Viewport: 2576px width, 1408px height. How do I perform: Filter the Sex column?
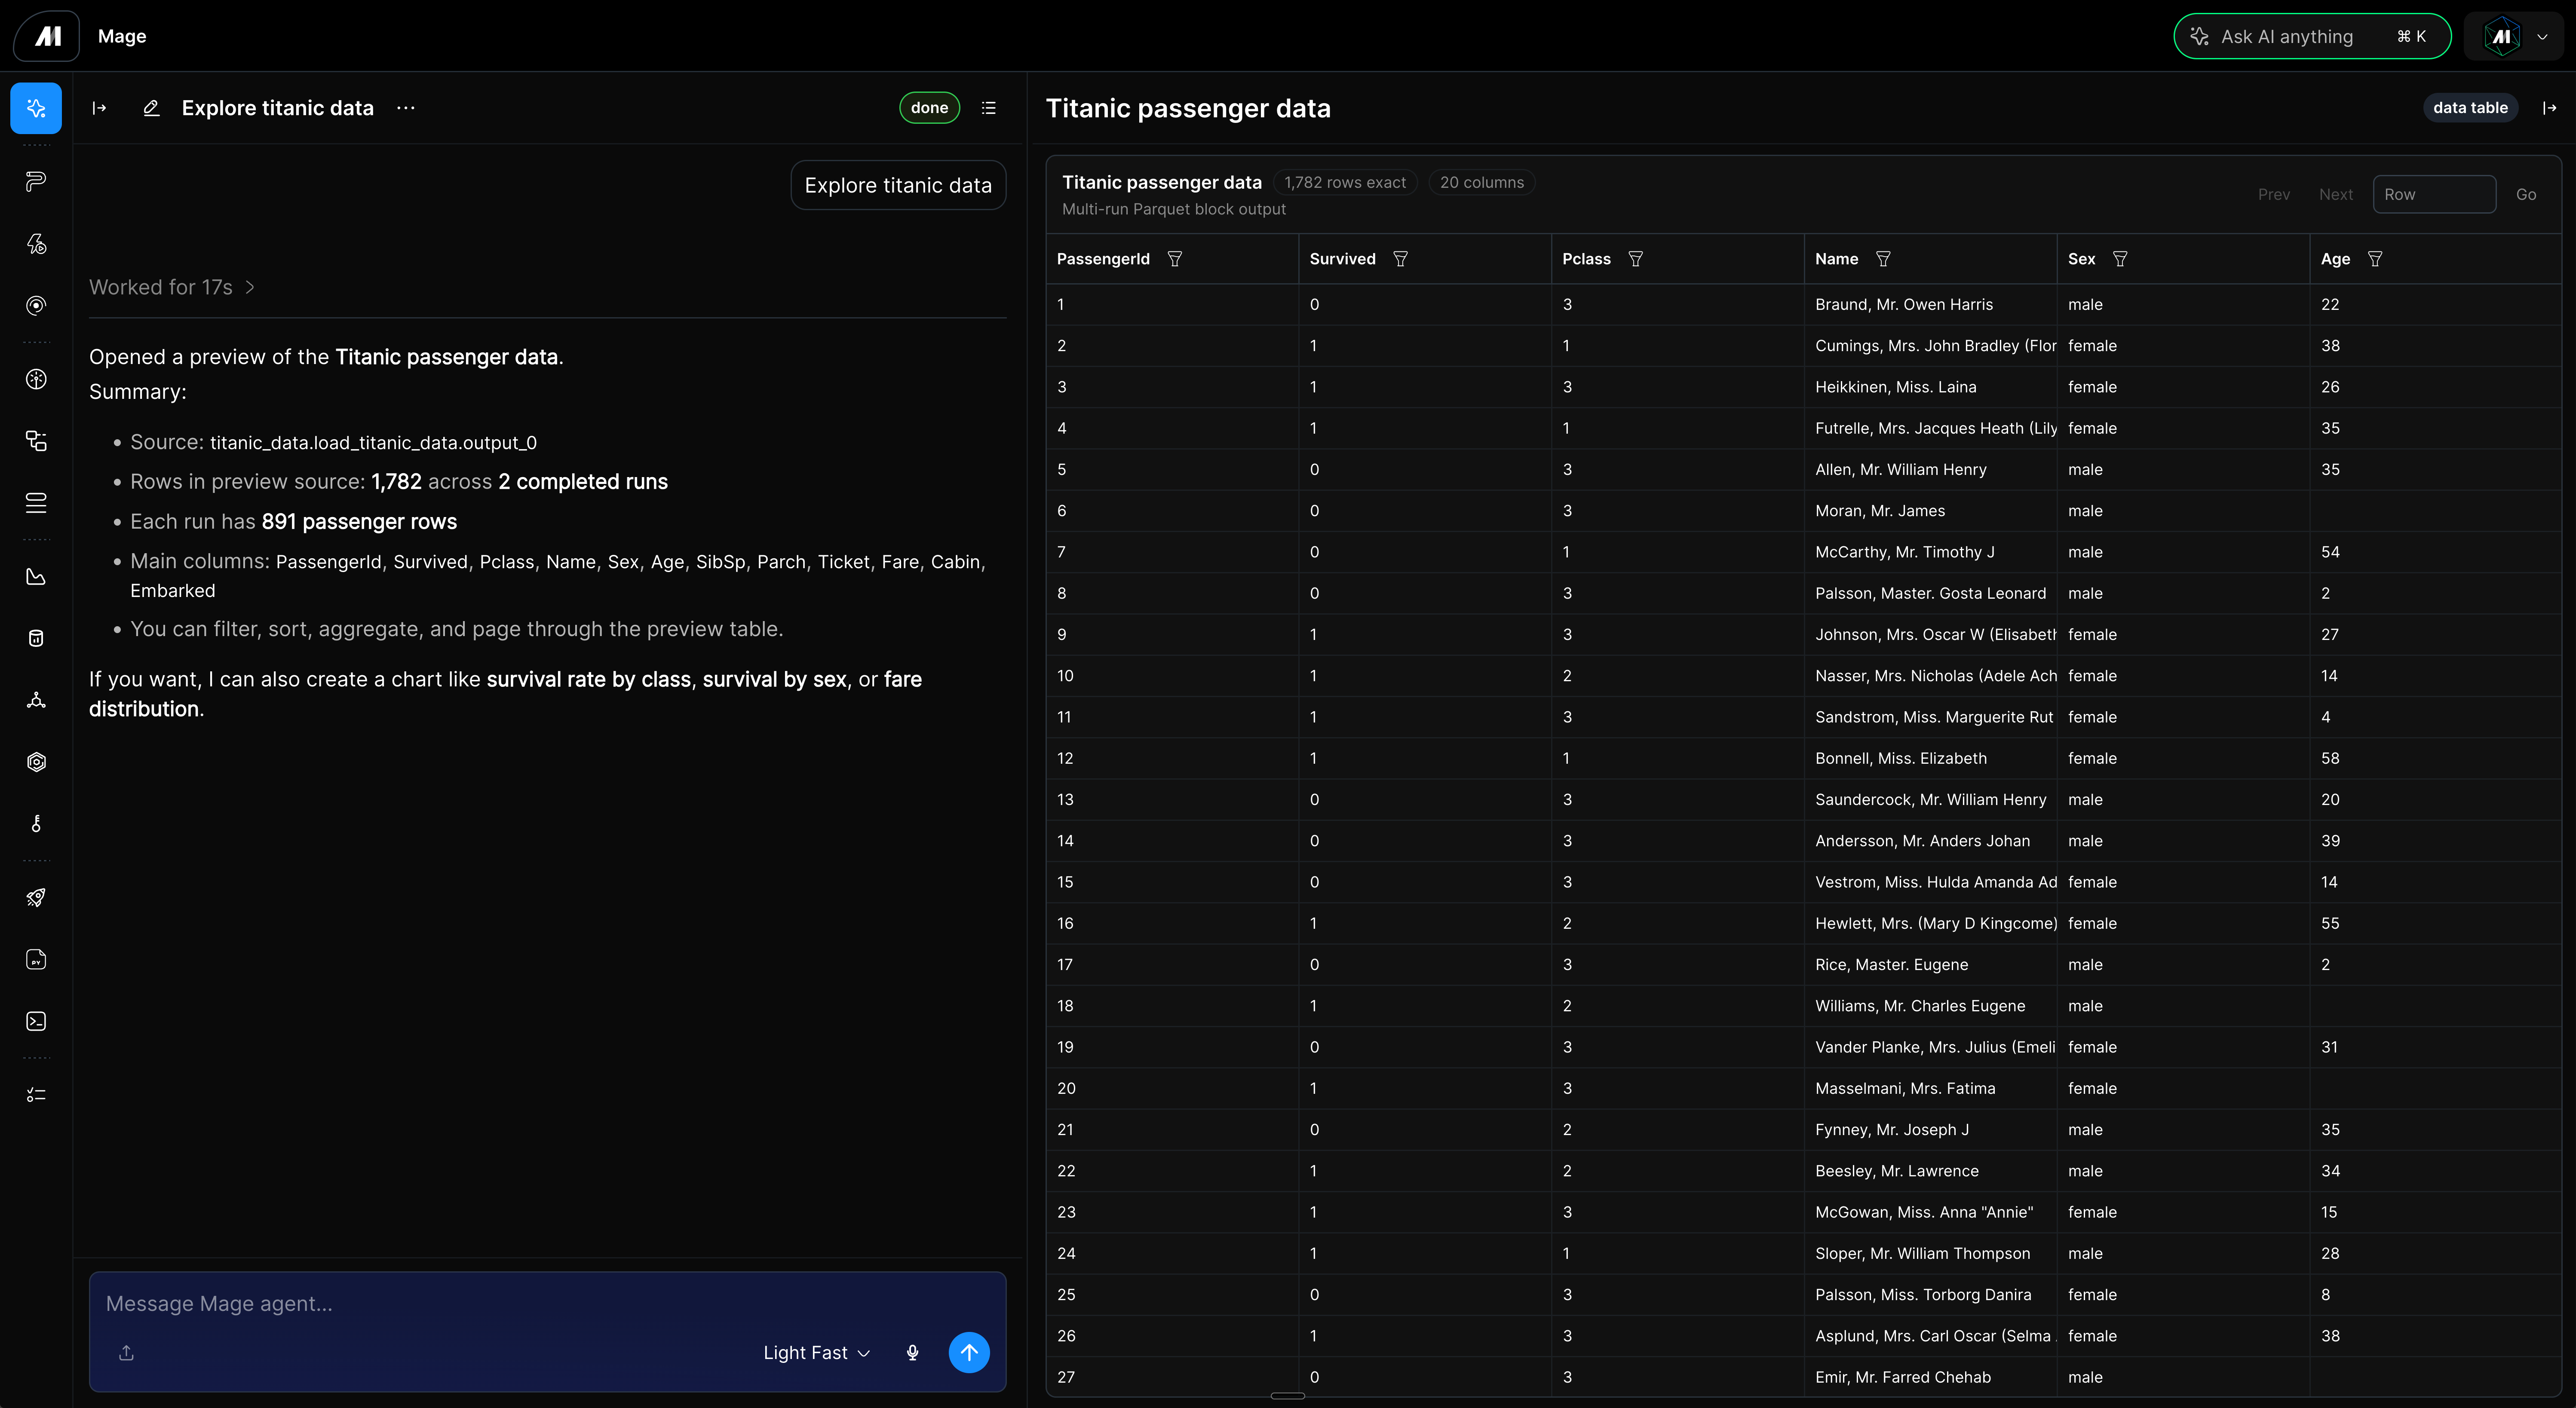pyautogui.click(x=2120, y=259)
